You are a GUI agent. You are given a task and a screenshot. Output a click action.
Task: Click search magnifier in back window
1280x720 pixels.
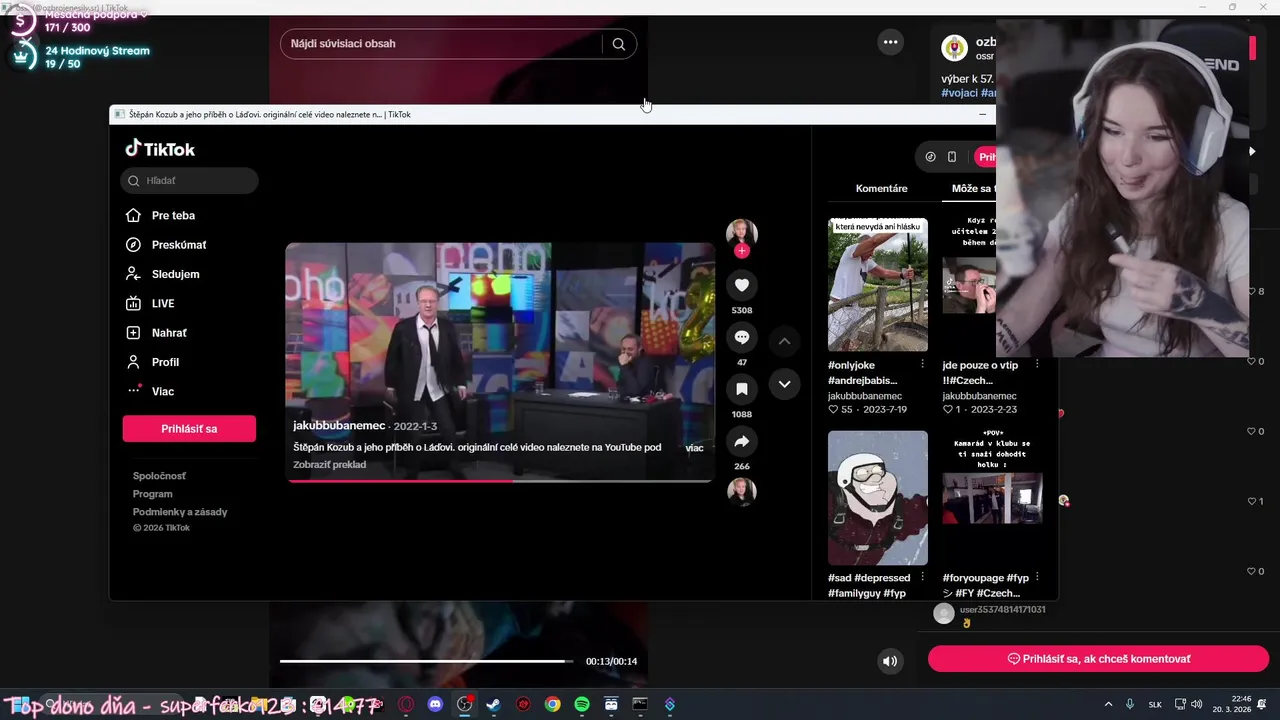(x=619, y=44)
